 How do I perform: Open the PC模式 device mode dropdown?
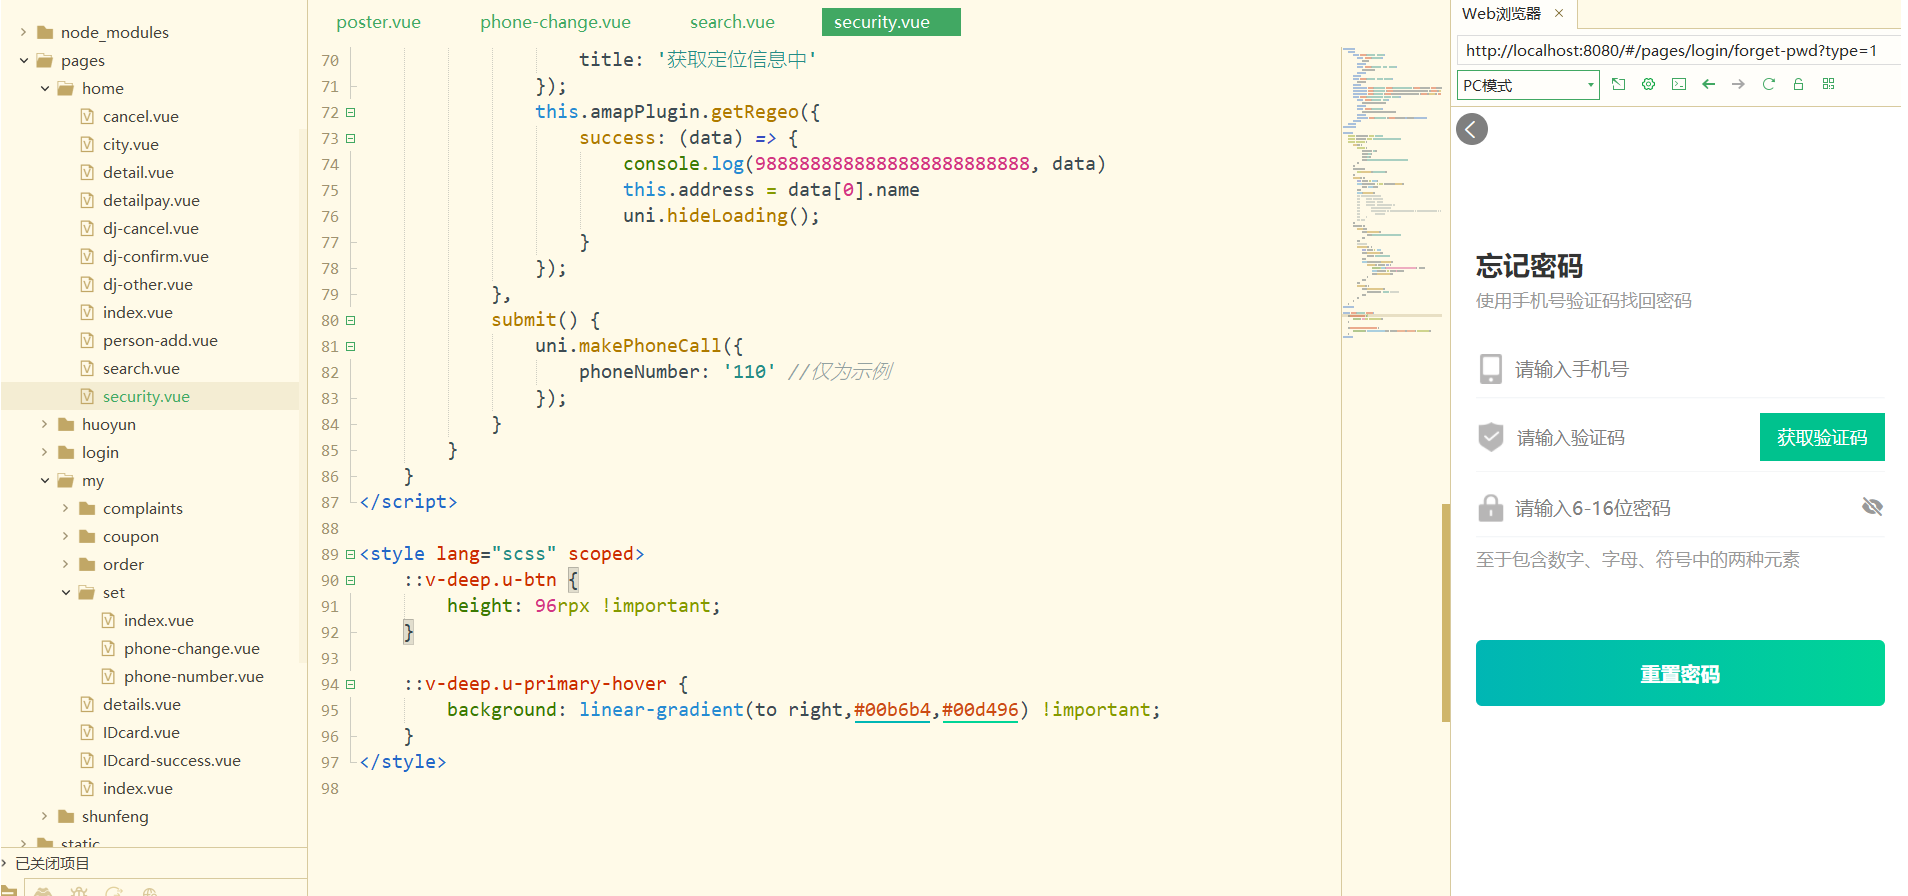pos(1528,85)
